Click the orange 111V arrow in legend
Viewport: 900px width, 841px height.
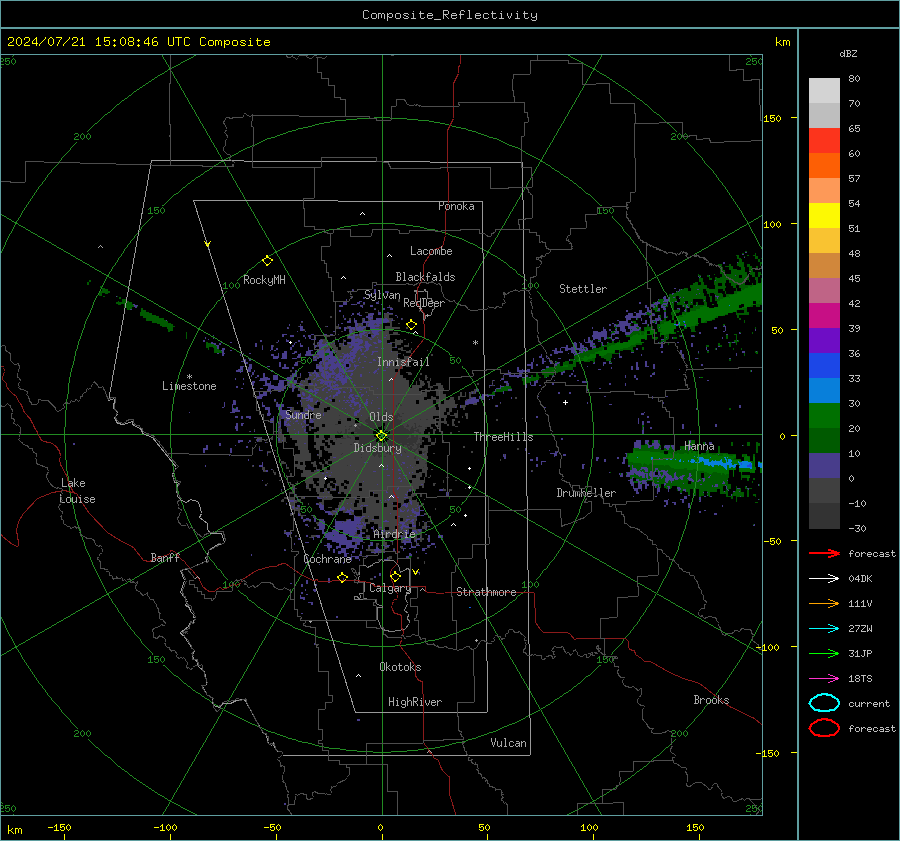[824, 603]
